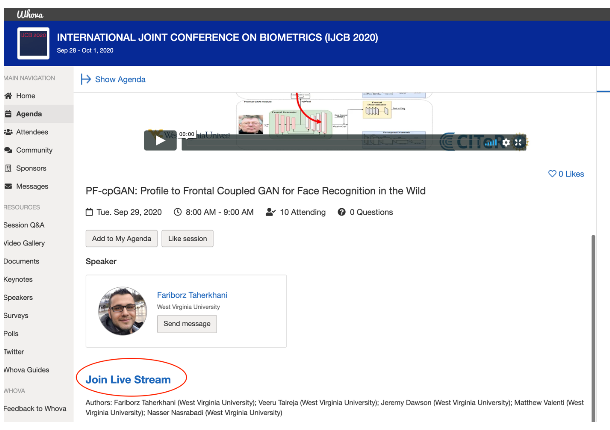Open Video Gallery resource
Screen dimensions: 610x430
(24, 243)
